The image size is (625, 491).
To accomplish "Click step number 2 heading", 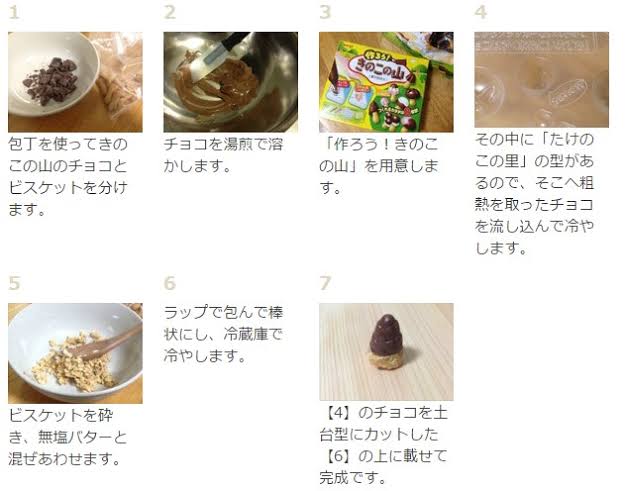I will [x=170, y=12].
